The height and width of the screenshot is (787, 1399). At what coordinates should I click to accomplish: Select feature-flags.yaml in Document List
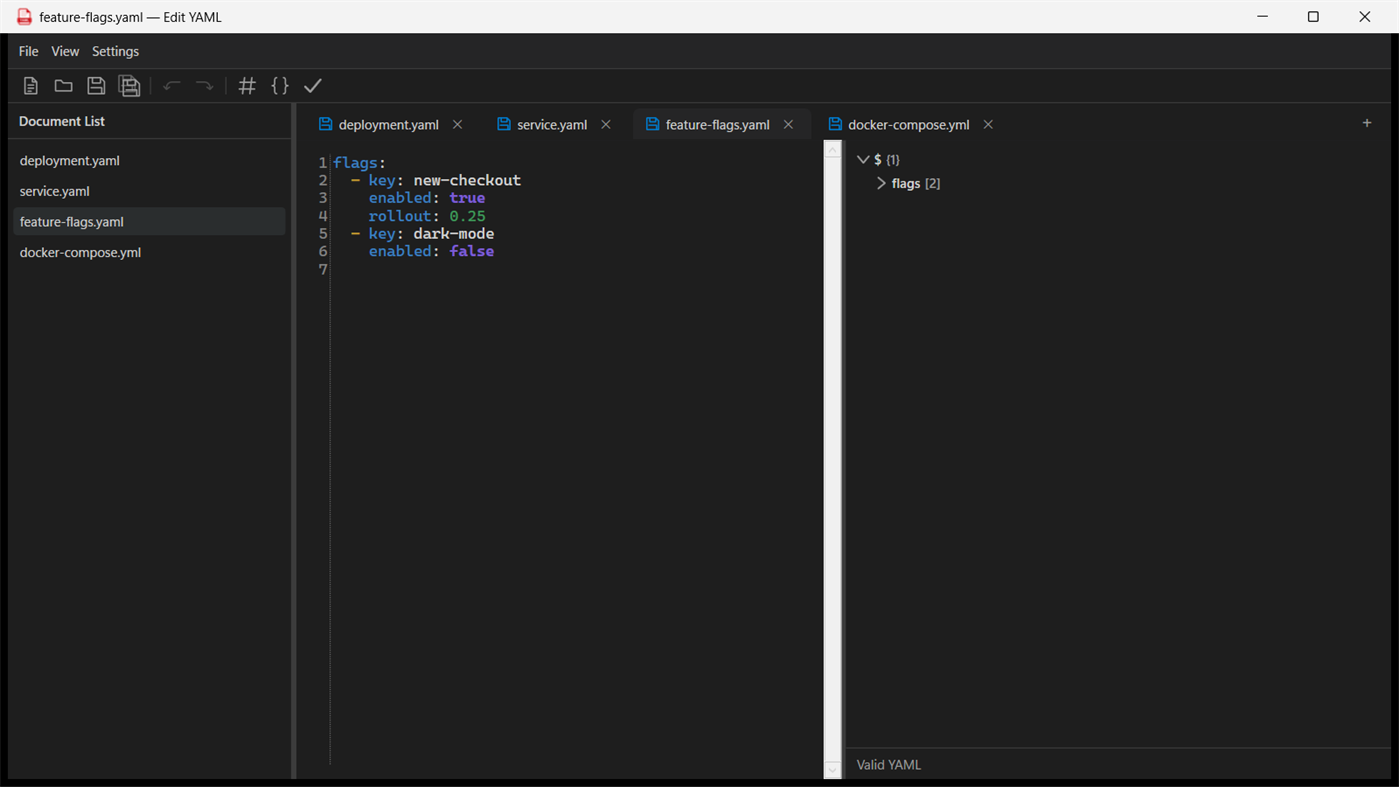click(x=149, y=222)
